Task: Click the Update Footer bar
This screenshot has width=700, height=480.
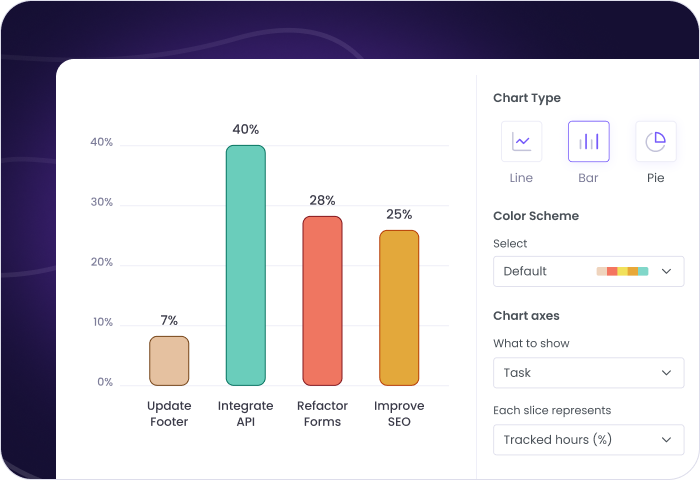Action: coord(169,360)
